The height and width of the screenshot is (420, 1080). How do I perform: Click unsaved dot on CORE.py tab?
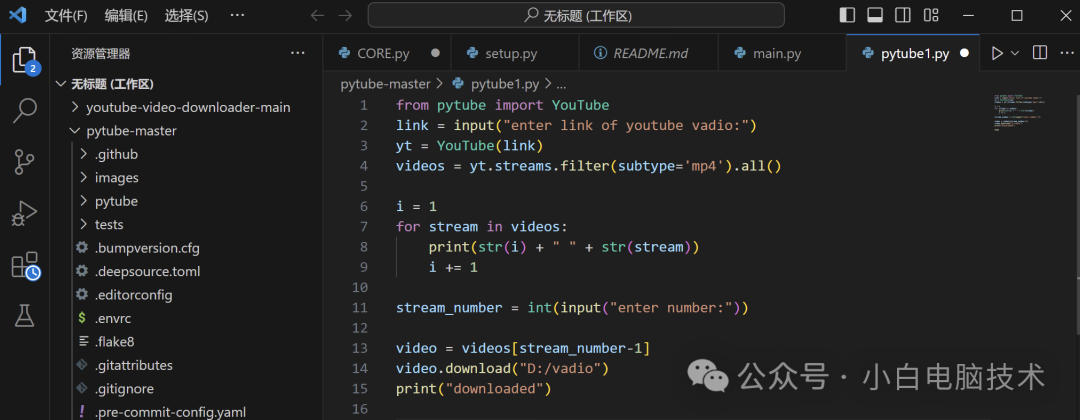[435, 53]
